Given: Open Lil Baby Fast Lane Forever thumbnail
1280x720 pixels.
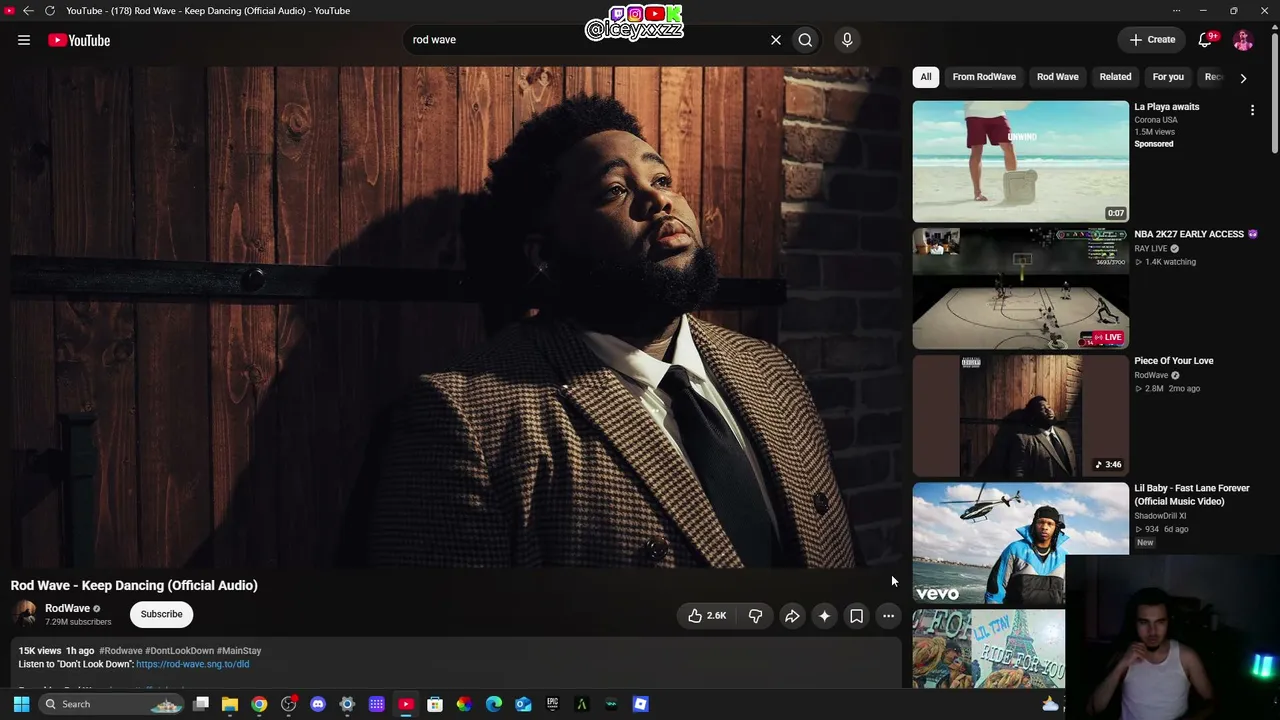Looking at the screenshot, I should pyautogui.click(x=1020, y=544).
